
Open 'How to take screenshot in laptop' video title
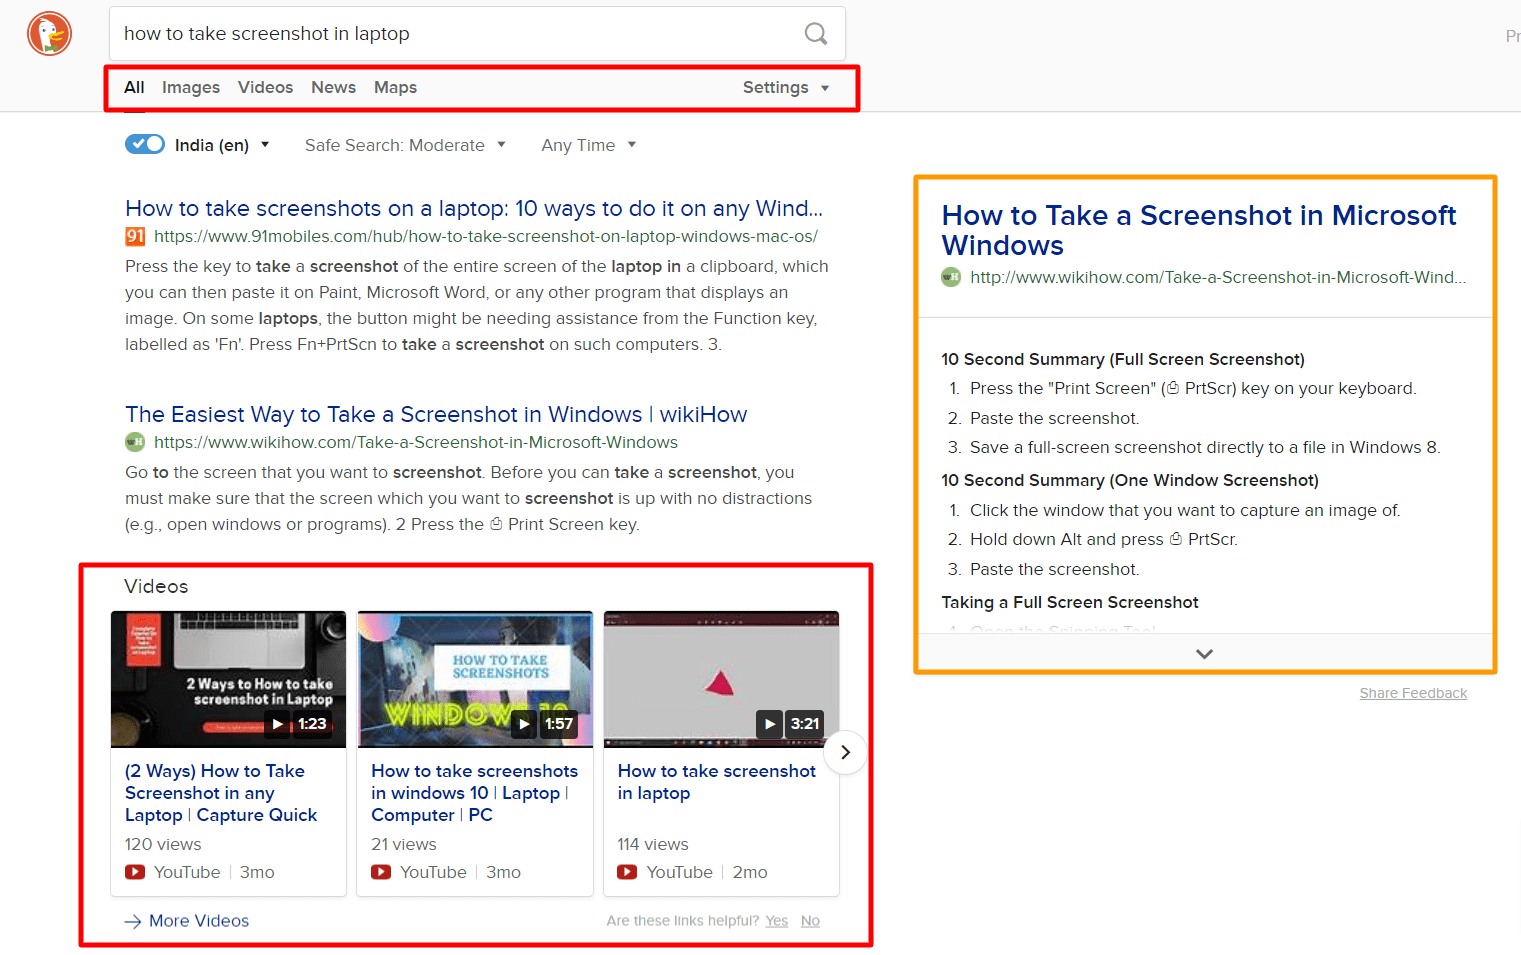(717, 782)
